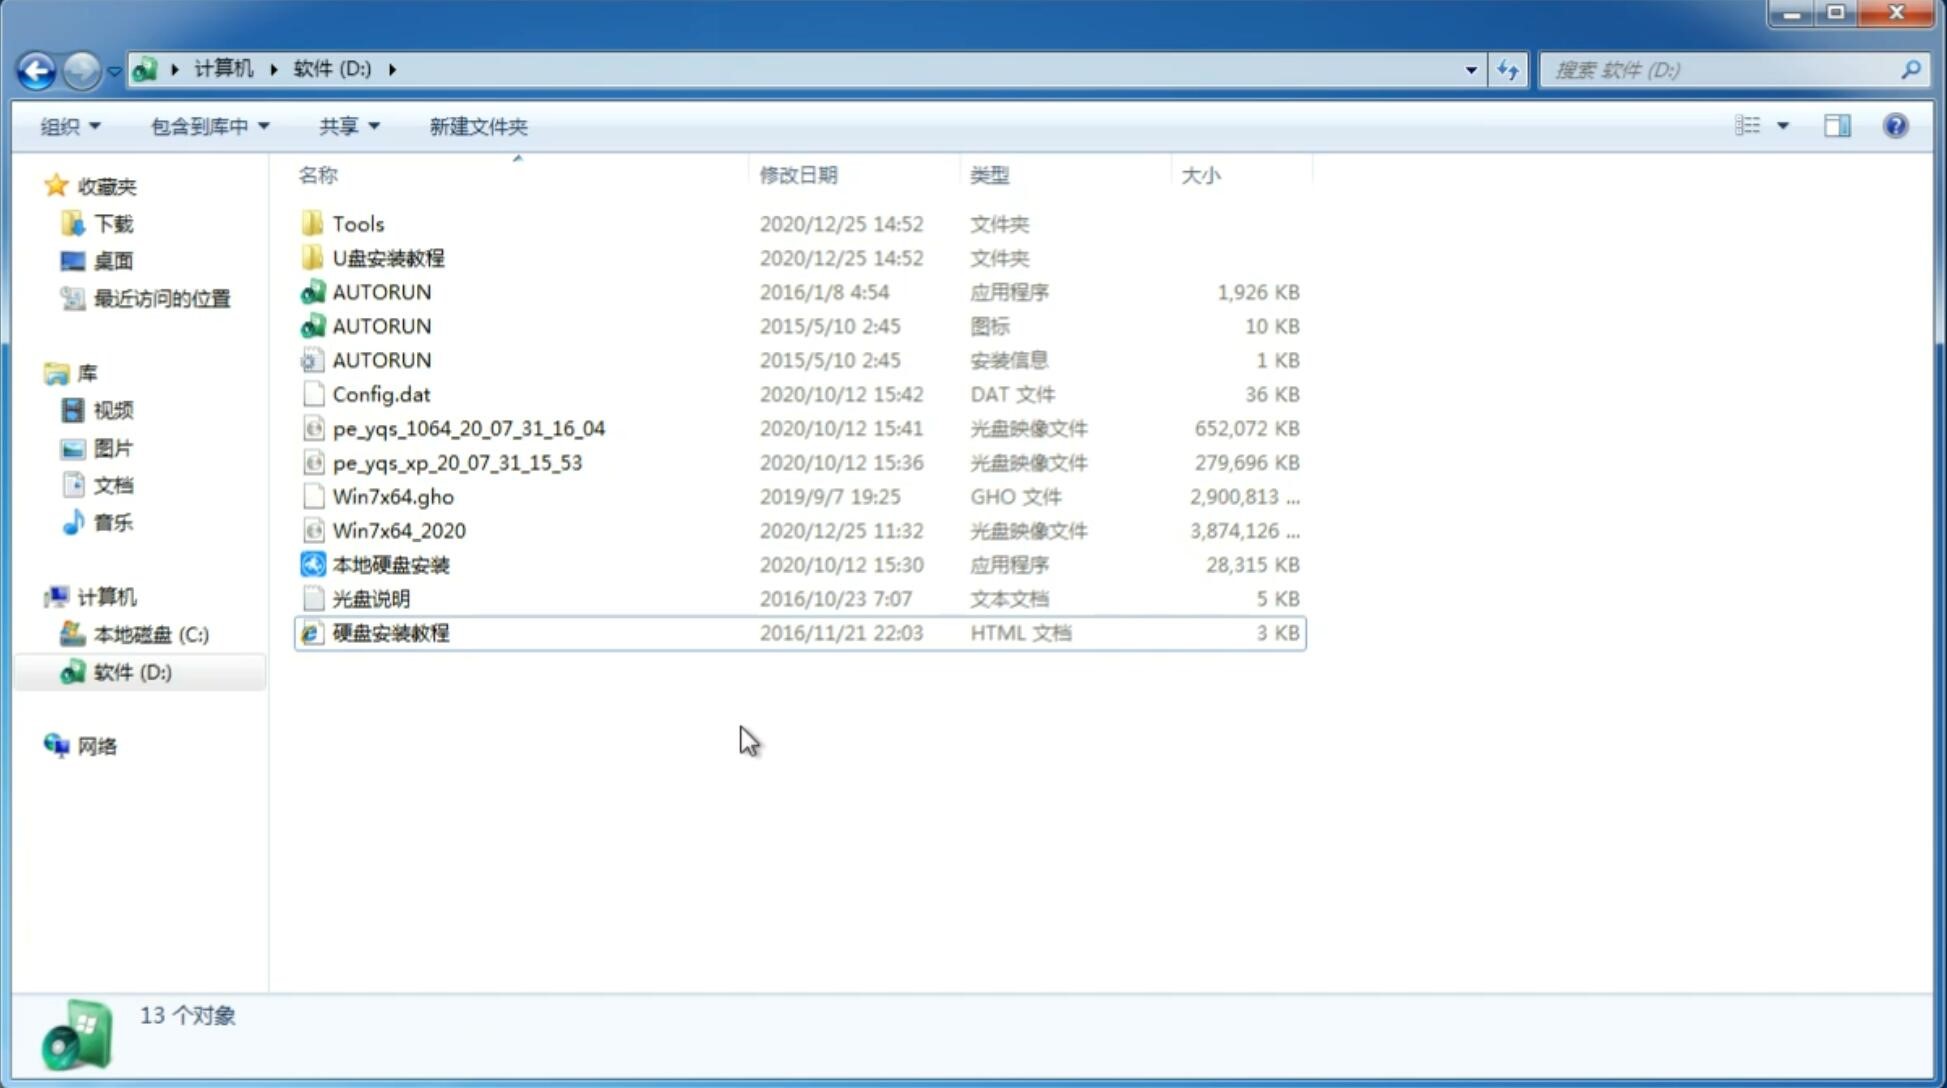Open the U盘安装教程 folder
Viewport: 1947px width, 1088px height.
[388, 257]
